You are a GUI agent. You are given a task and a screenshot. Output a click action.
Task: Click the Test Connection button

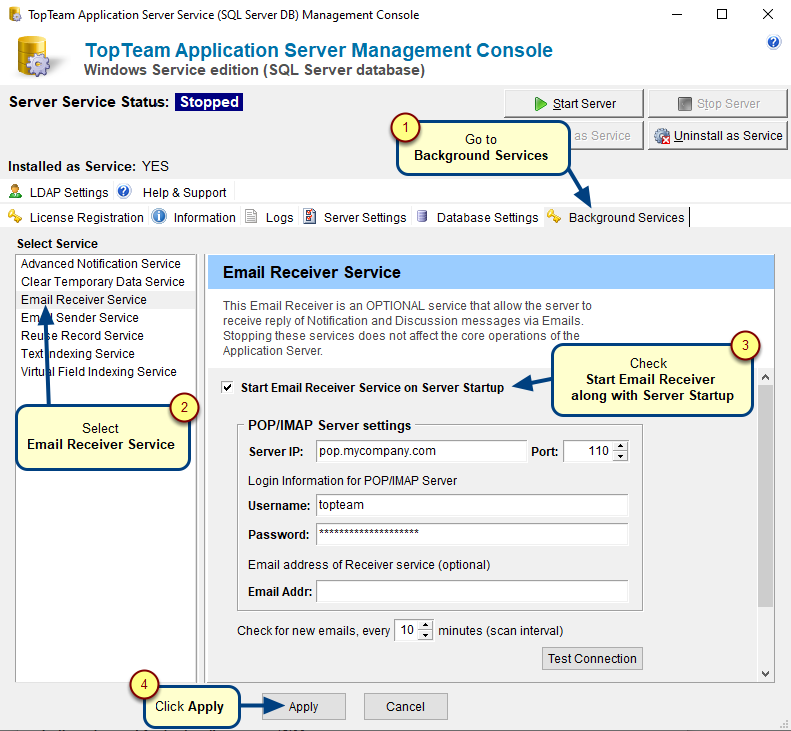pyautogui.click(x=592, y=658)
